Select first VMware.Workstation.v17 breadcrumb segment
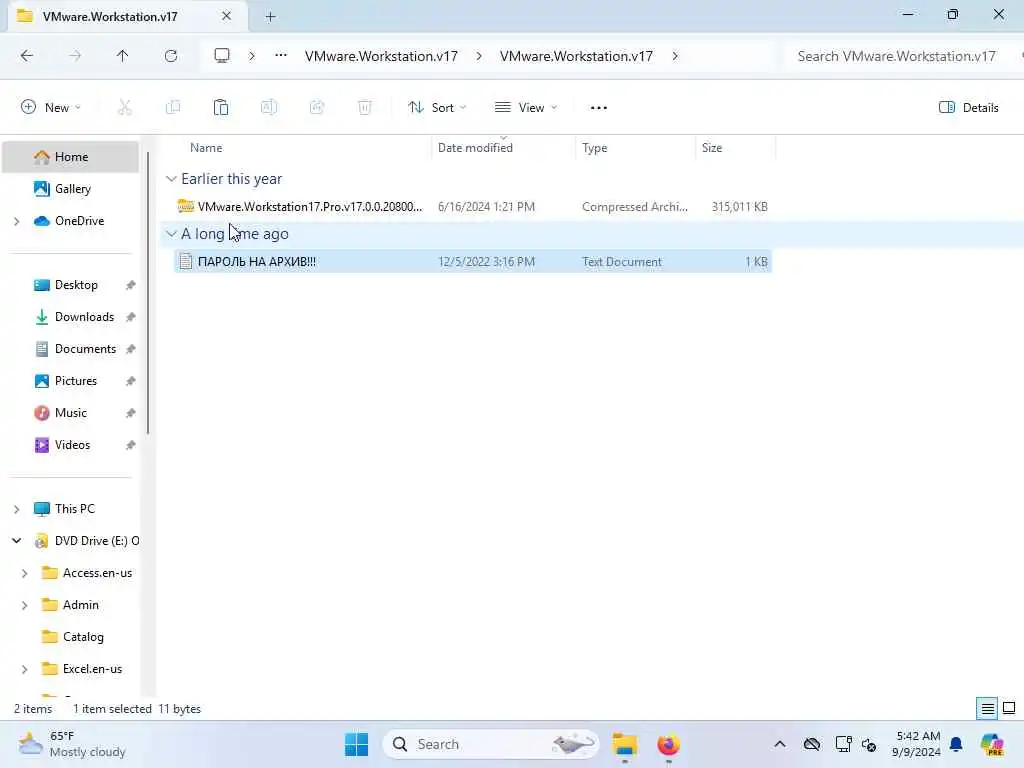Screen dimensions: 1024x768 pos(381,56)
